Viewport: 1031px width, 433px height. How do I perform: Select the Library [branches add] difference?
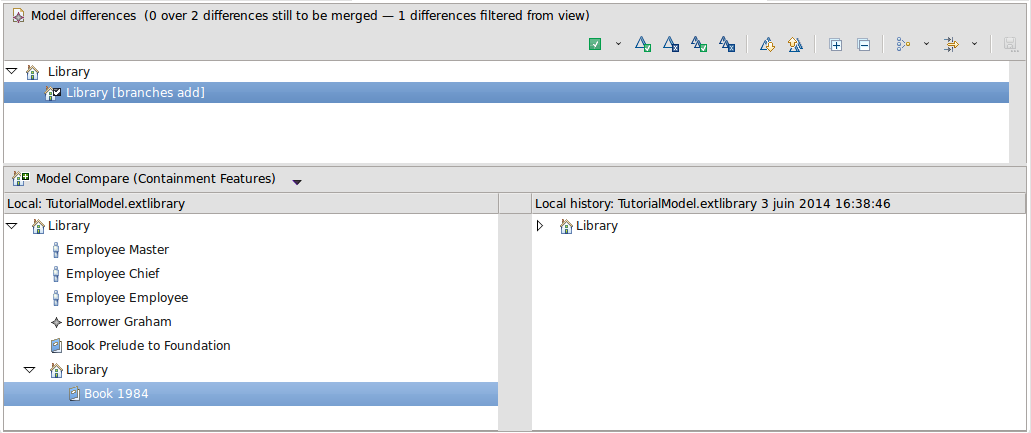tap(135, 93)
